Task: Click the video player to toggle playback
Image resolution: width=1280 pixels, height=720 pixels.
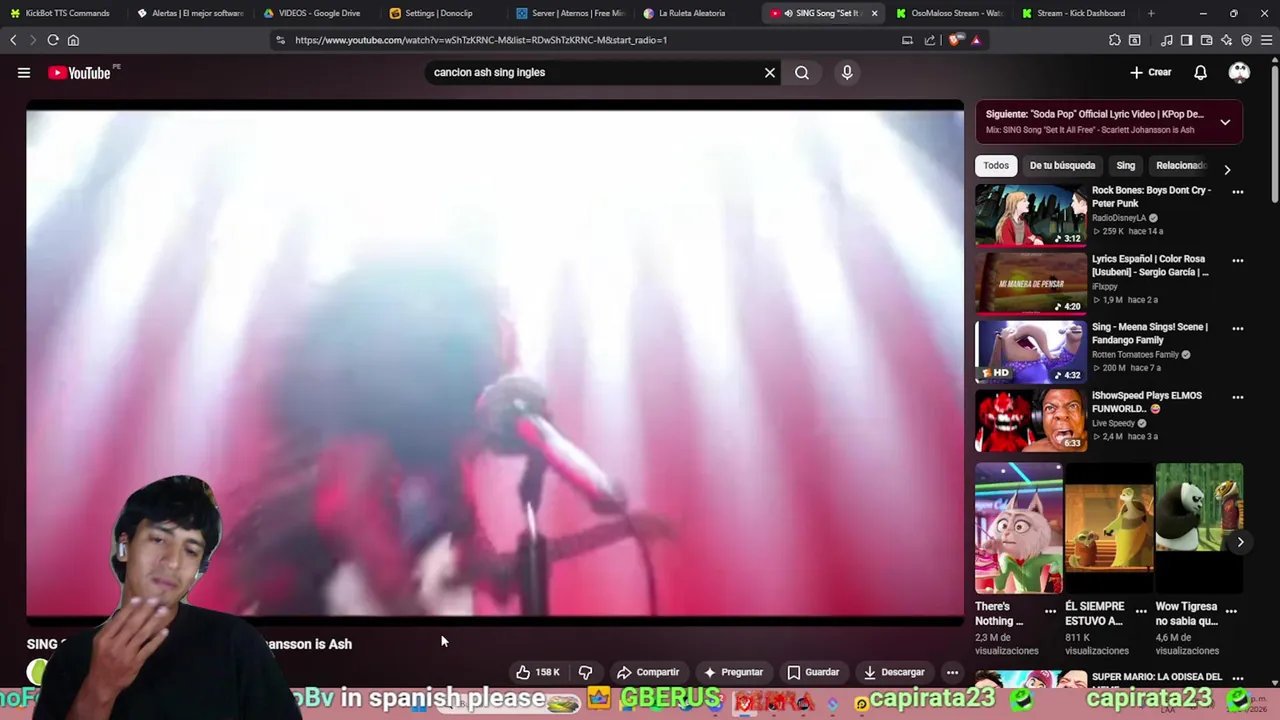Action: click(x=495, y=362)
